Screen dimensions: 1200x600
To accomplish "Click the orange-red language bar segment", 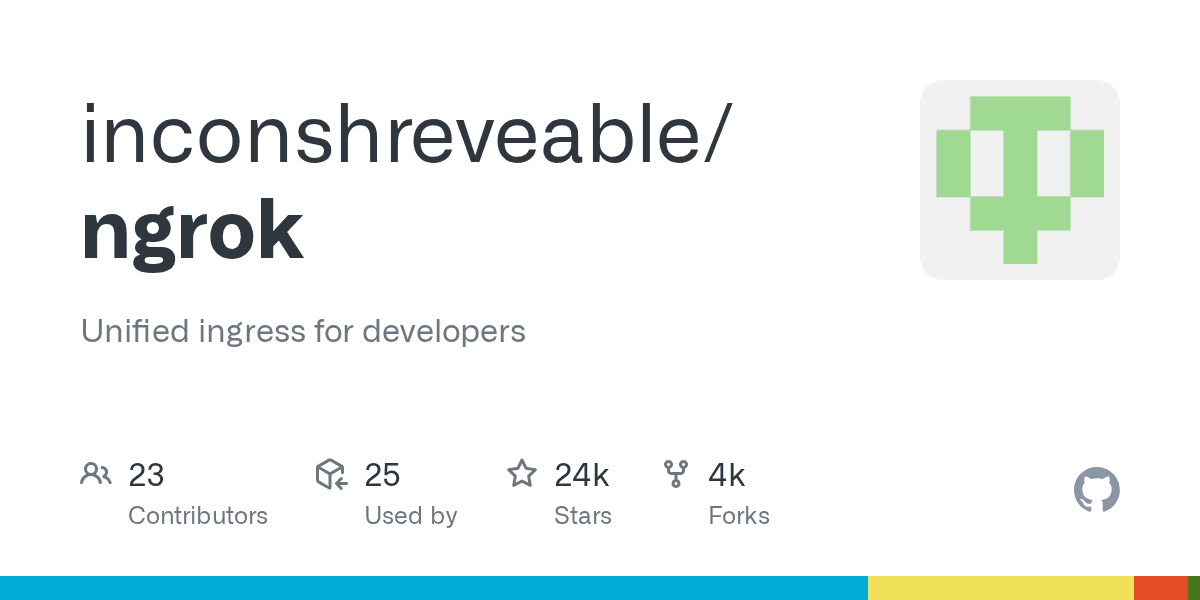I will click(x=1160, y=588).
